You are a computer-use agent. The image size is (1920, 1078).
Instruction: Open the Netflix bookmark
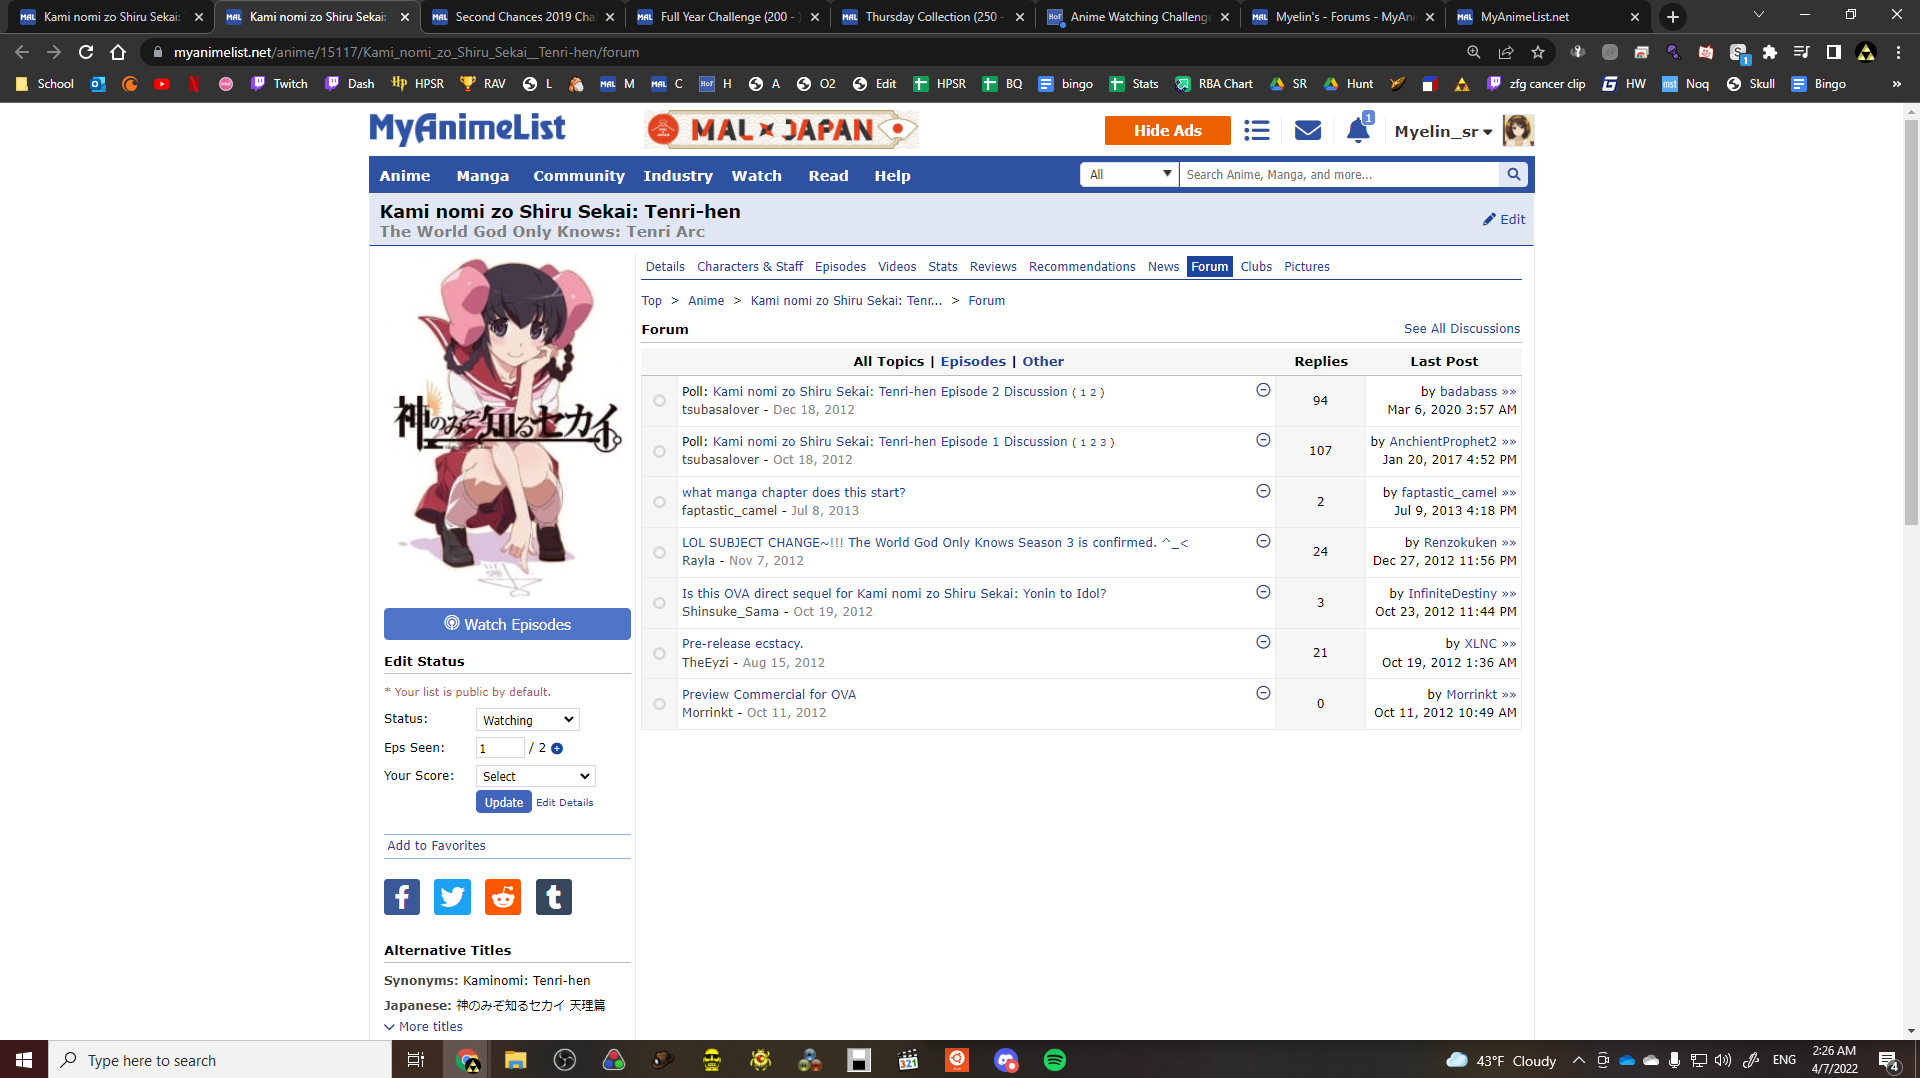pyautogui.click(x=194, y=84)
